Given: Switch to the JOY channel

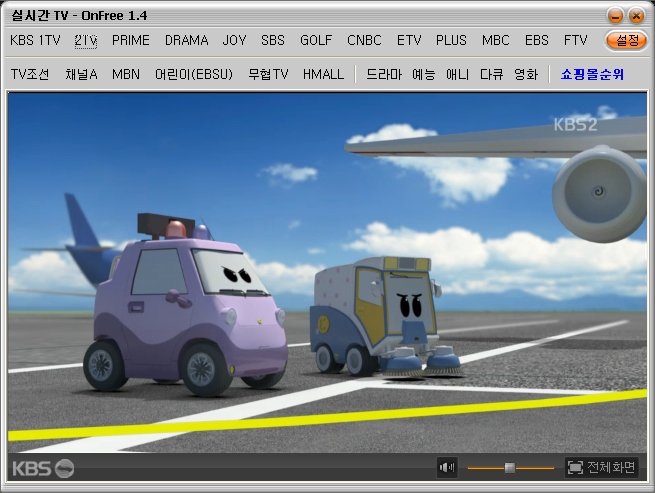Looking at the screenshot, I should point(234,41).
